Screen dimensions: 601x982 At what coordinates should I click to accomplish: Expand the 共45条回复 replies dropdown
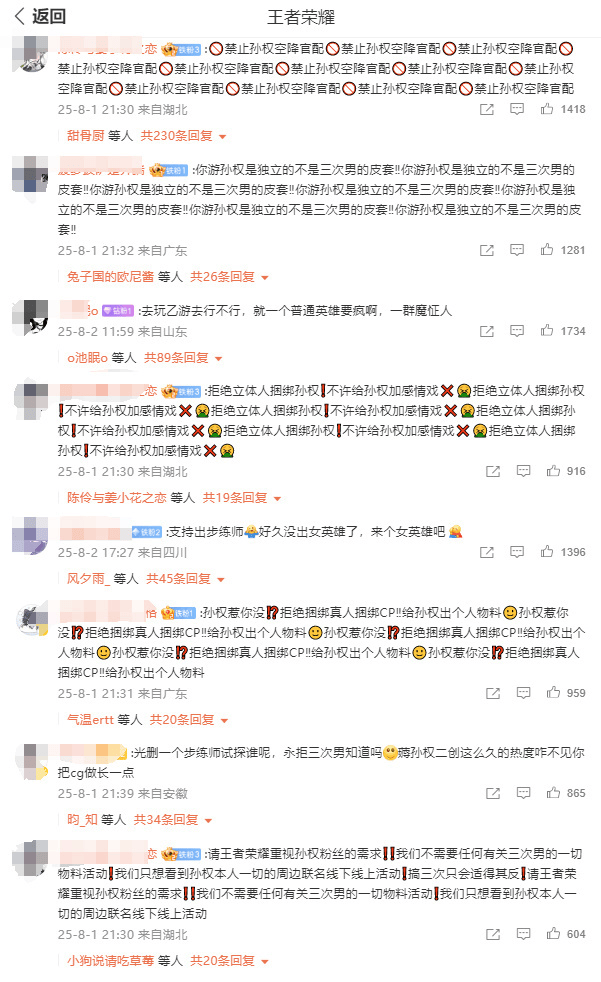[x=185, y=579]
